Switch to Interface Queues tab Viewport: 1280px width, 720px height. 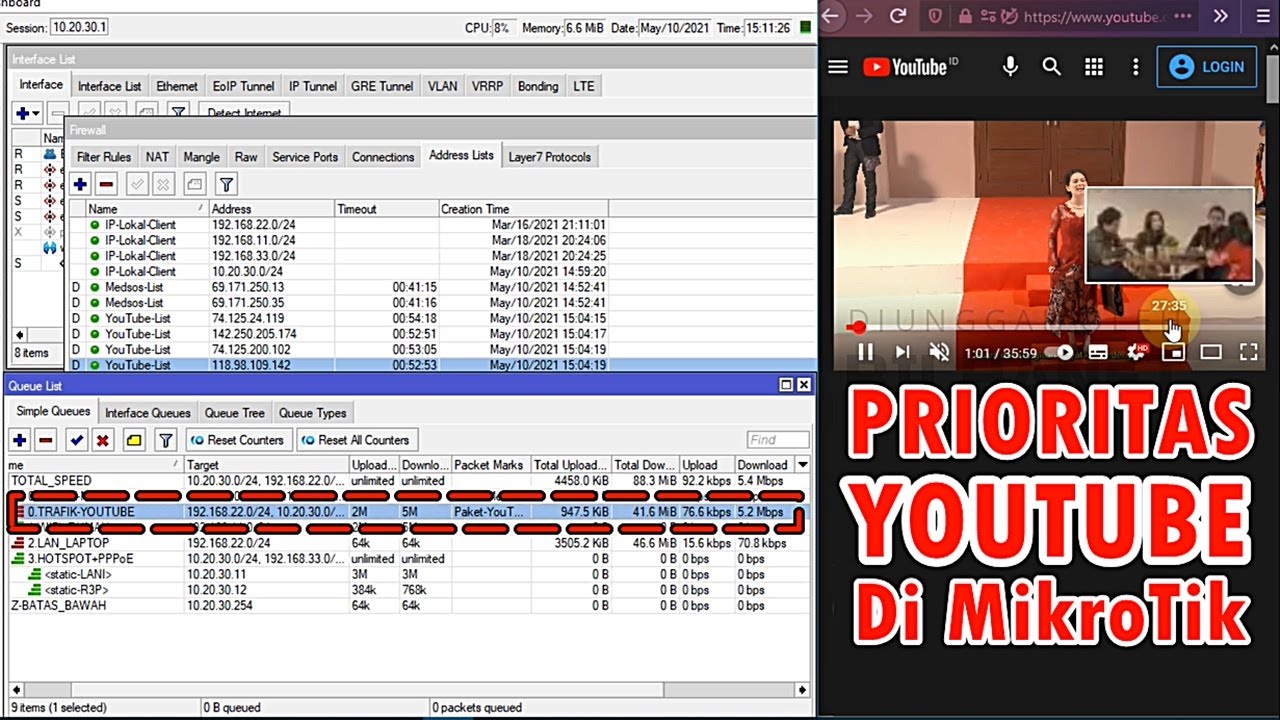tap(147, 413)
